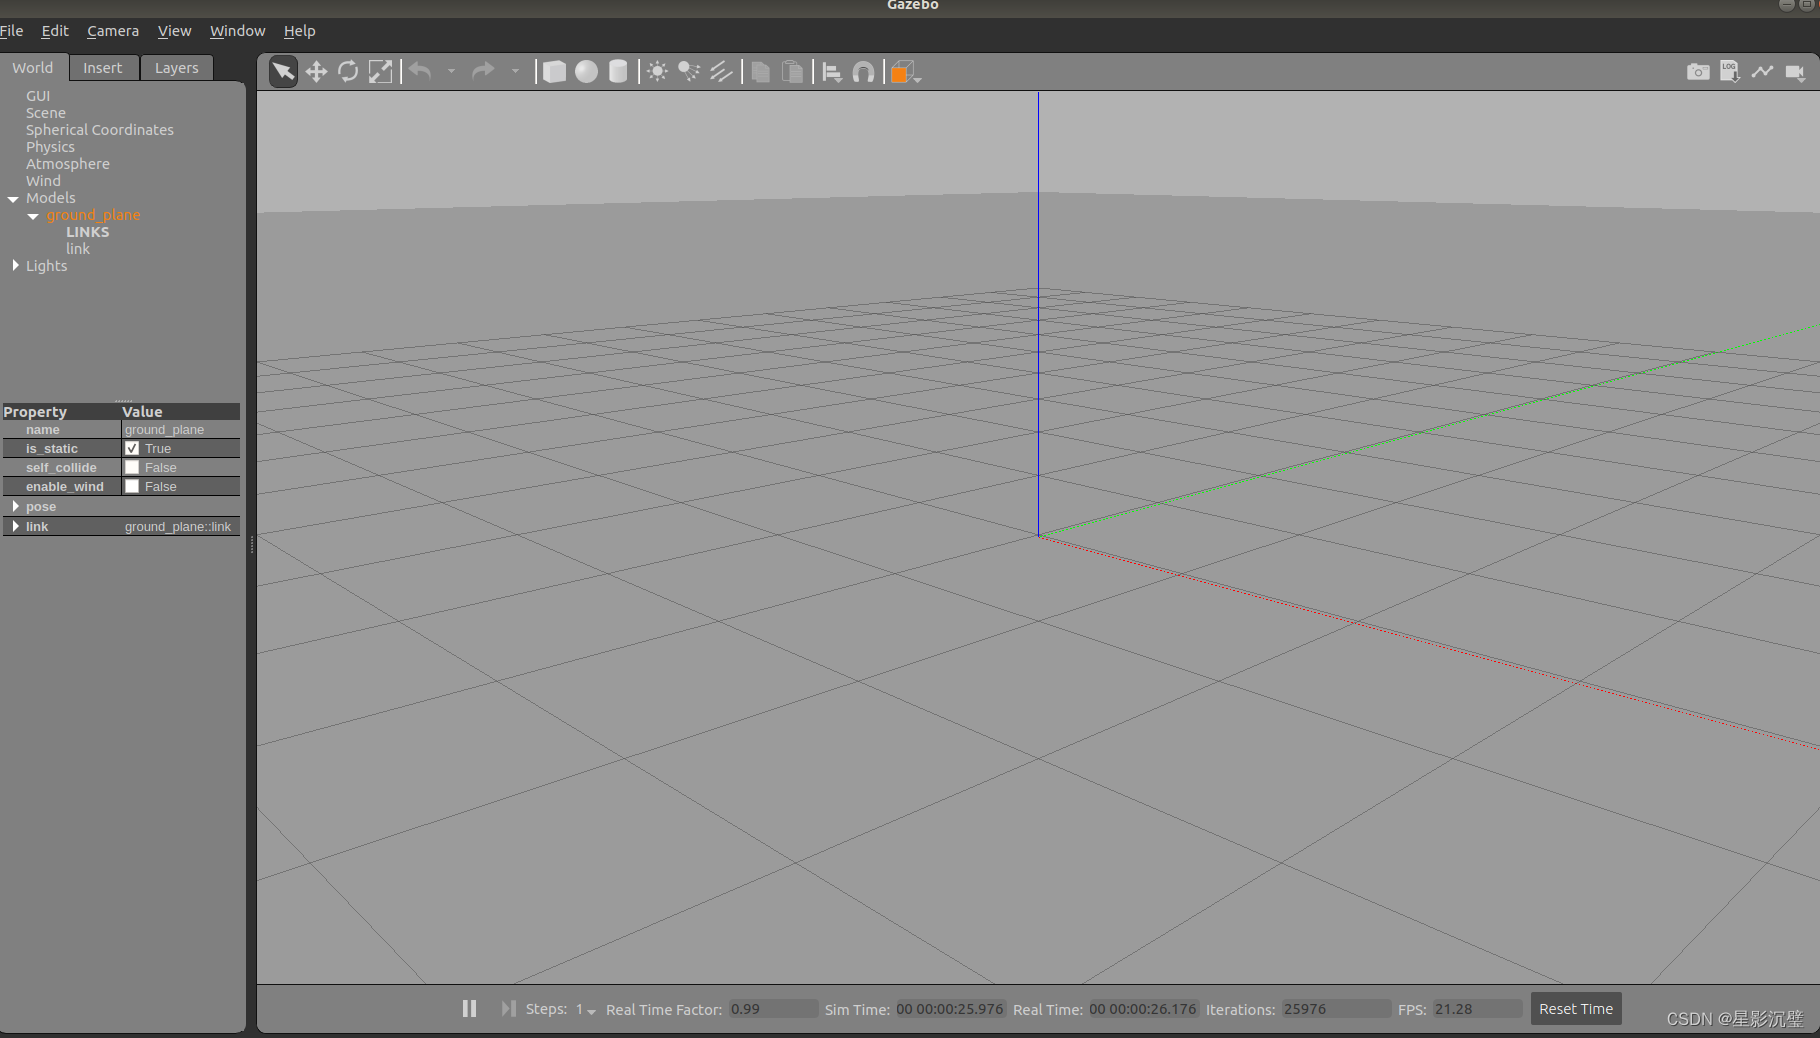
Task: Open the Edit menu
Action: [55, 31]
